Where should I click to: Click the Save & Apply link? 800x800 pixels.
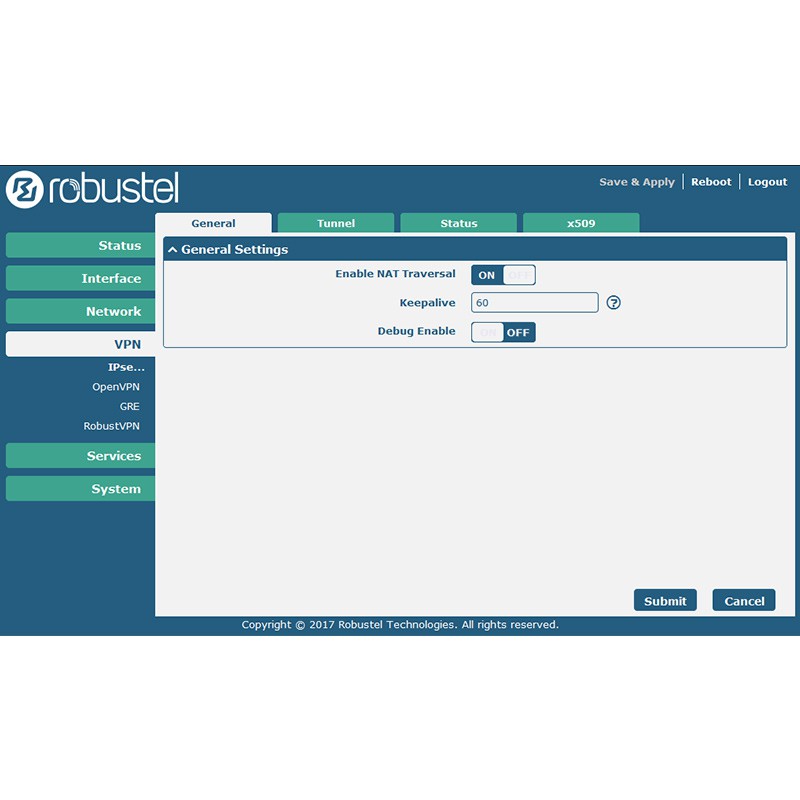637,182
